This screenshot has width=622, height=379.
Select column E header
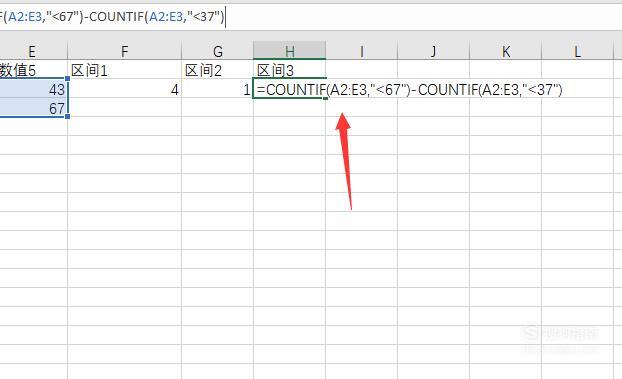point(33,51)
